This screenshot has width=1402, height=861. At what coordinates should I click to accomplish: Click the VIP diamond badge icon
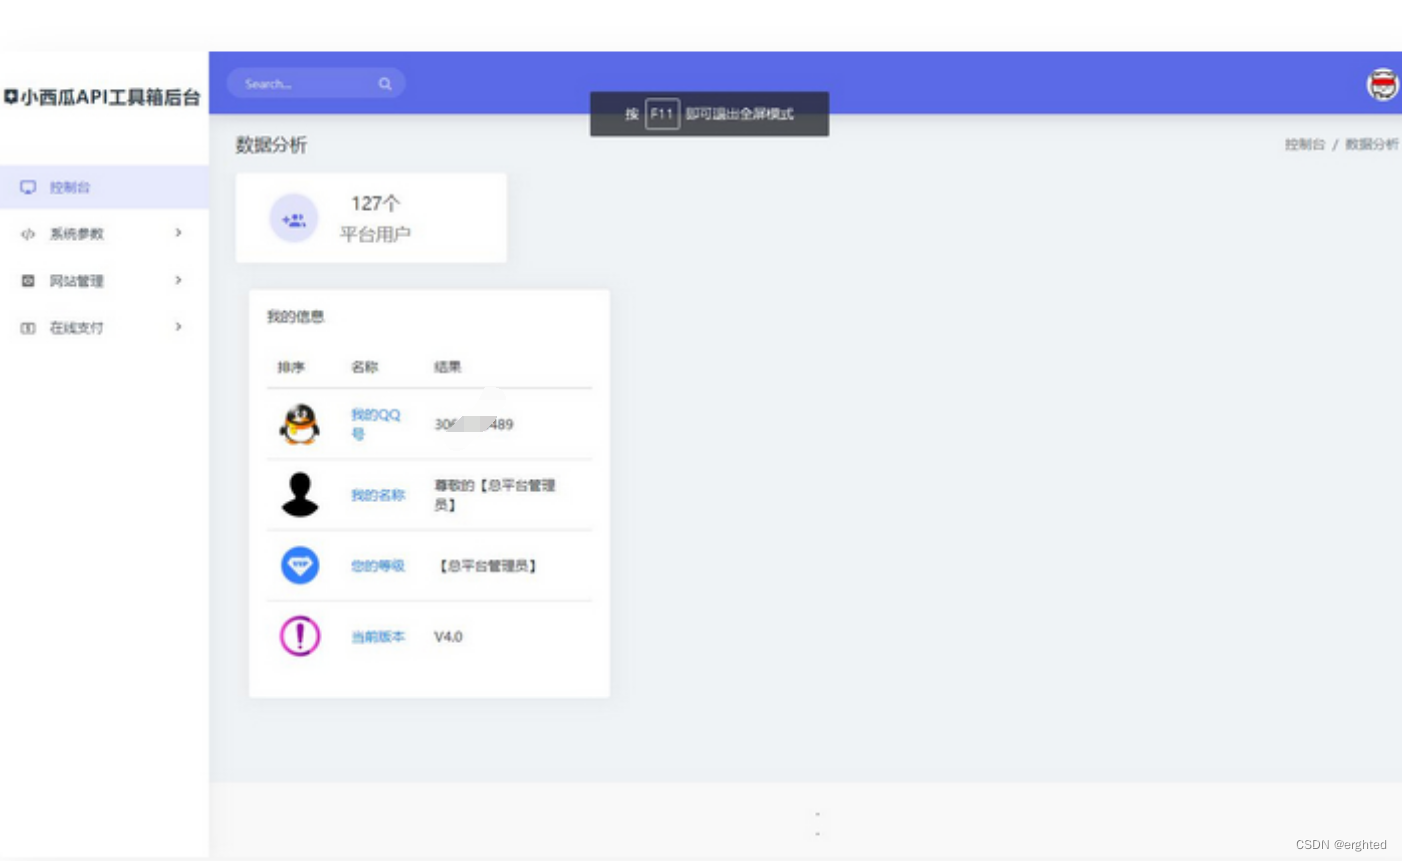click(299, 565)
